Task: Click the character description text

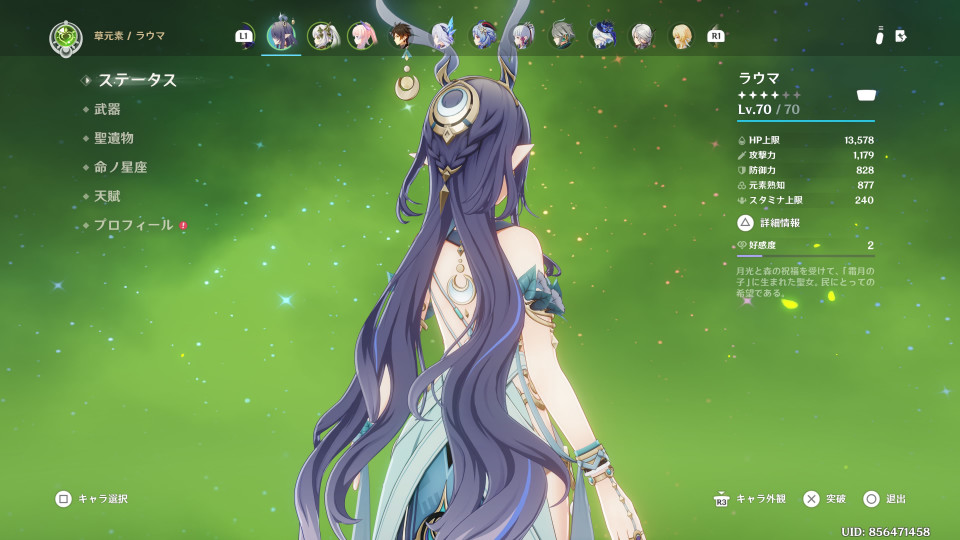Action: [x=805, y=282]
